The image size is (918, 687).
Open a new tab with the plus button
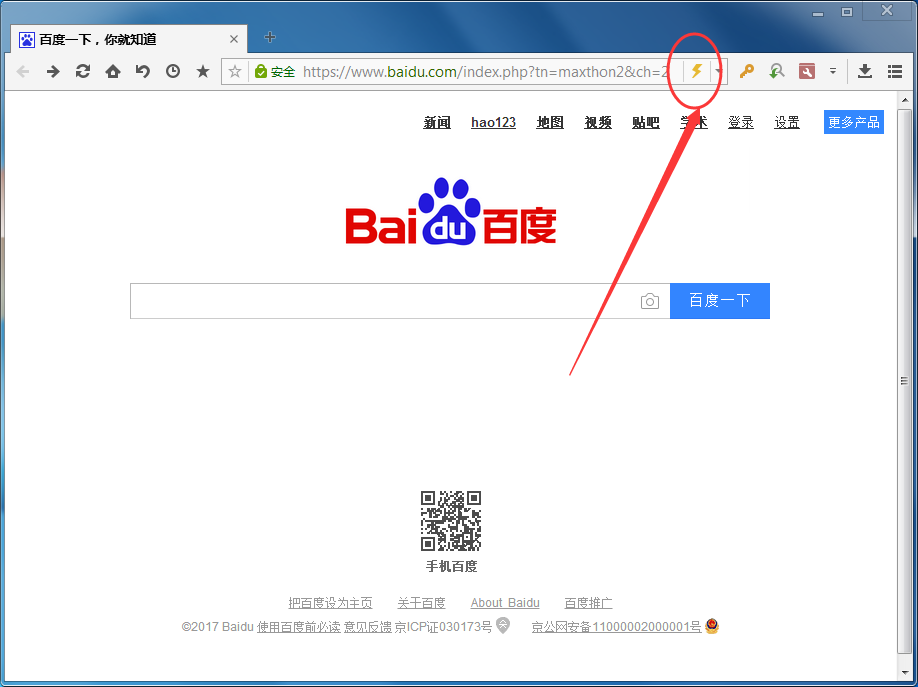pos(269,37)
